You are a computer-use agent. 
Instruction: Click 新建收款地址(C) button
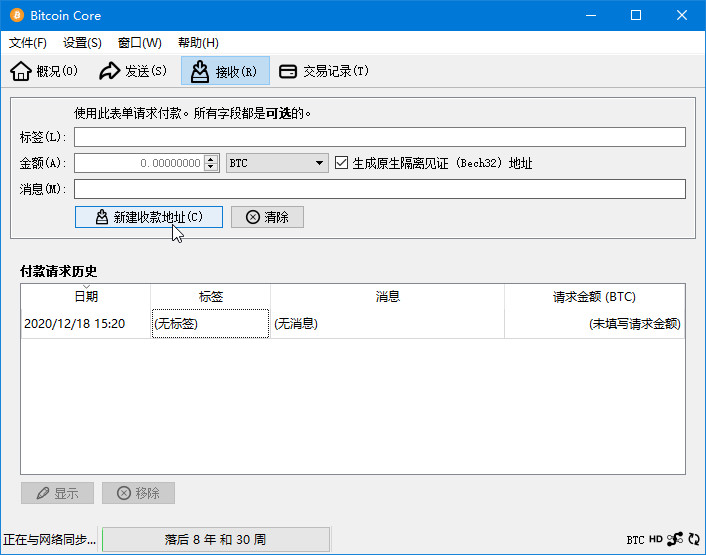click(x=149, y=217)
